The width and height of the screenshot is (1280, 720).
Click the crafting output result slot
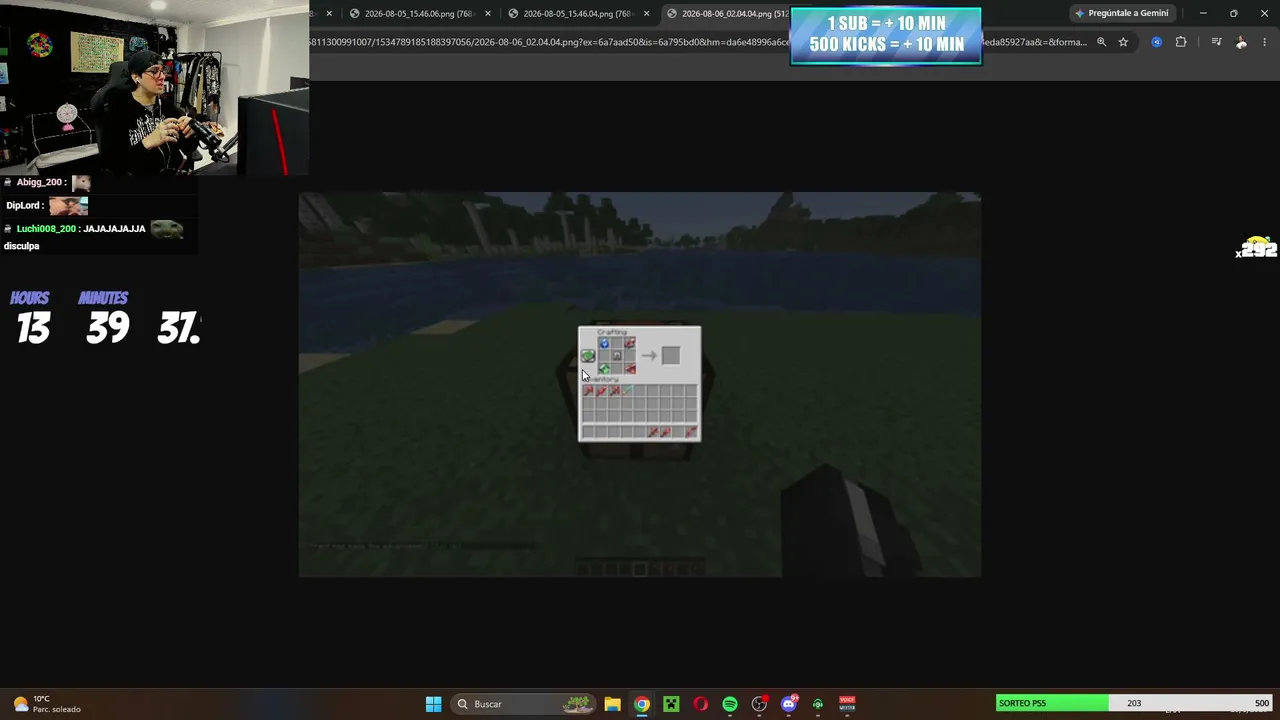(670, 356)
